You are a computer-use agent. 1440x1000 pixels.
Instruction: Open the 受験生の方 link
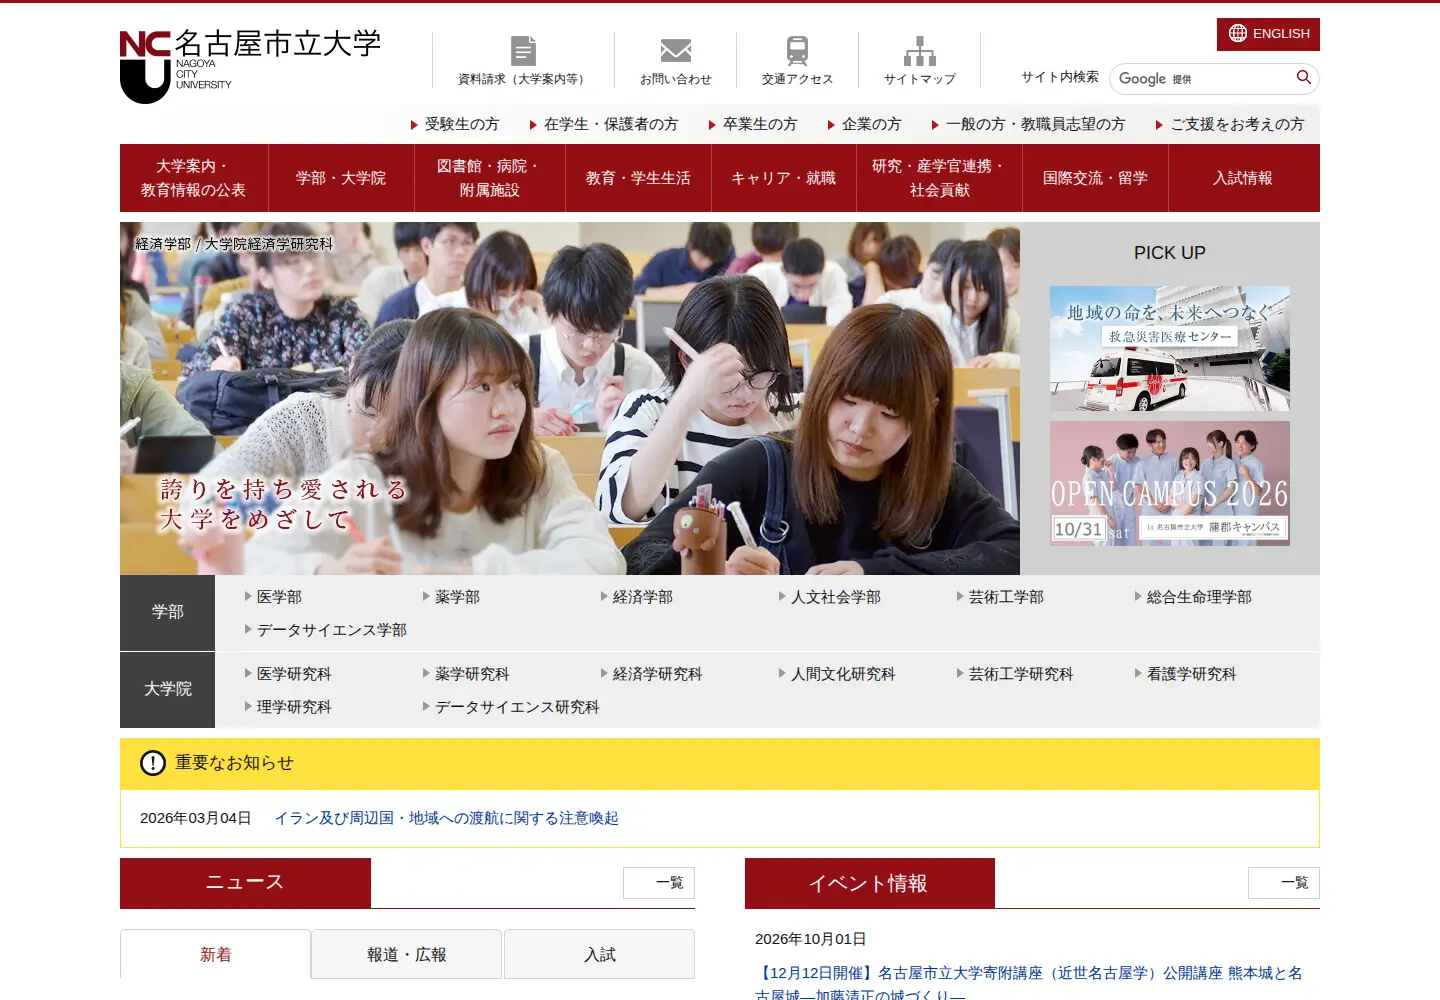[x=455, y=124]
